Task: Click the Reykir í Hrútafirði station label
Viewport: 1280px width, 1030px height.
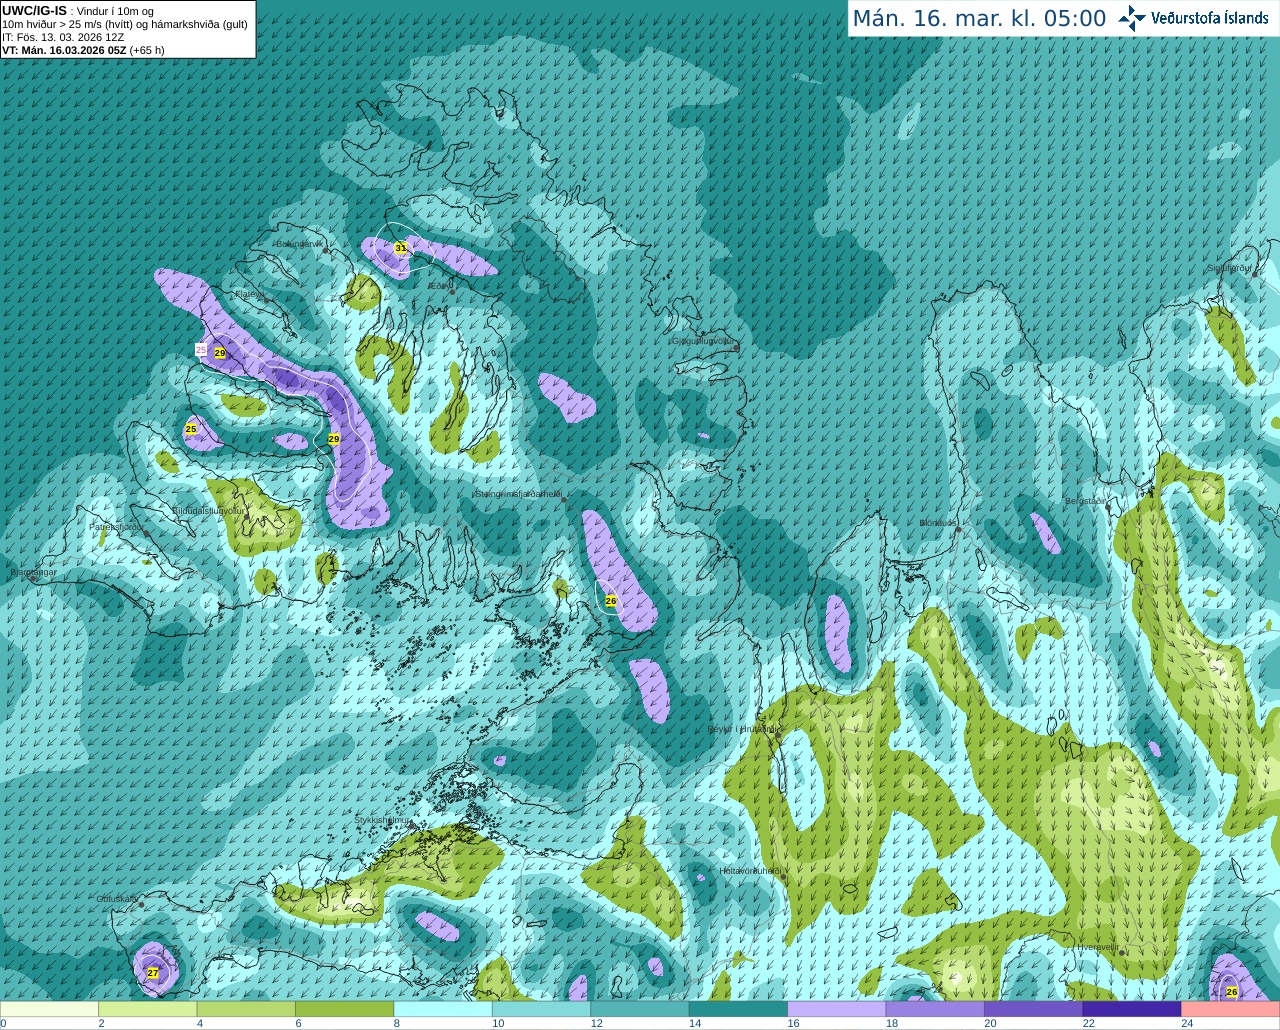Action: (x=744, y=729)
